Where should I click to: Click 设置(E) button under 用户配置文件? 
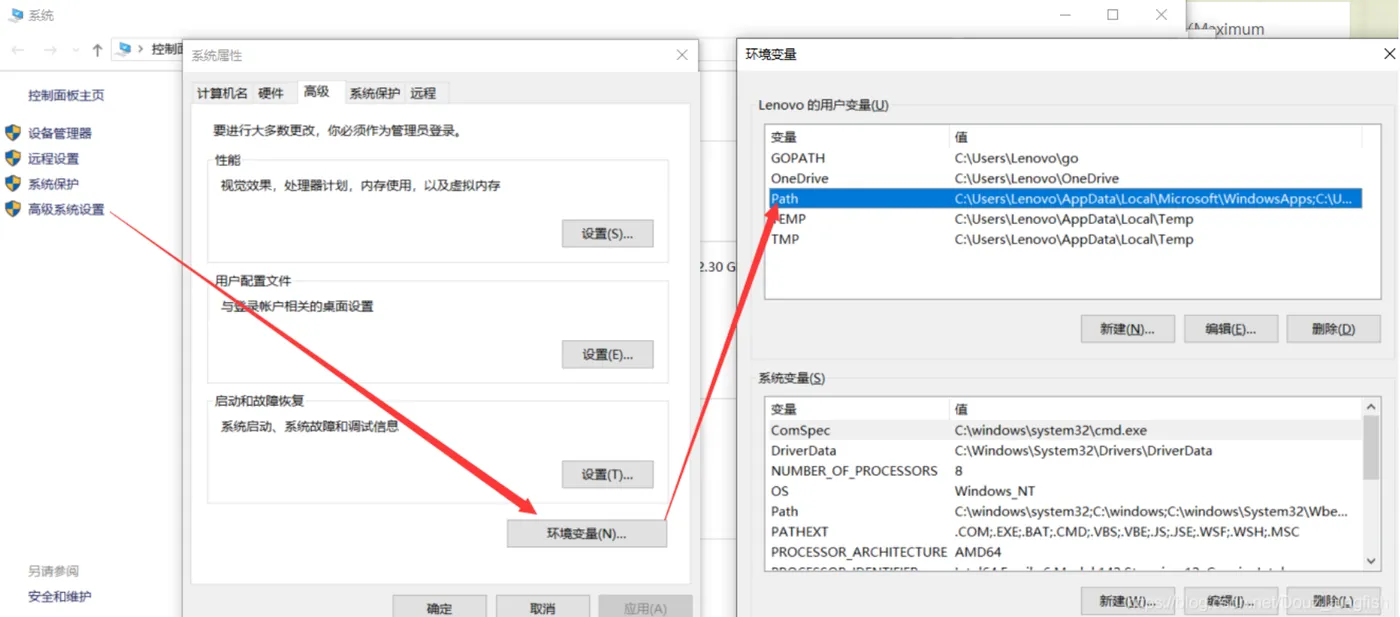[608, 354]
